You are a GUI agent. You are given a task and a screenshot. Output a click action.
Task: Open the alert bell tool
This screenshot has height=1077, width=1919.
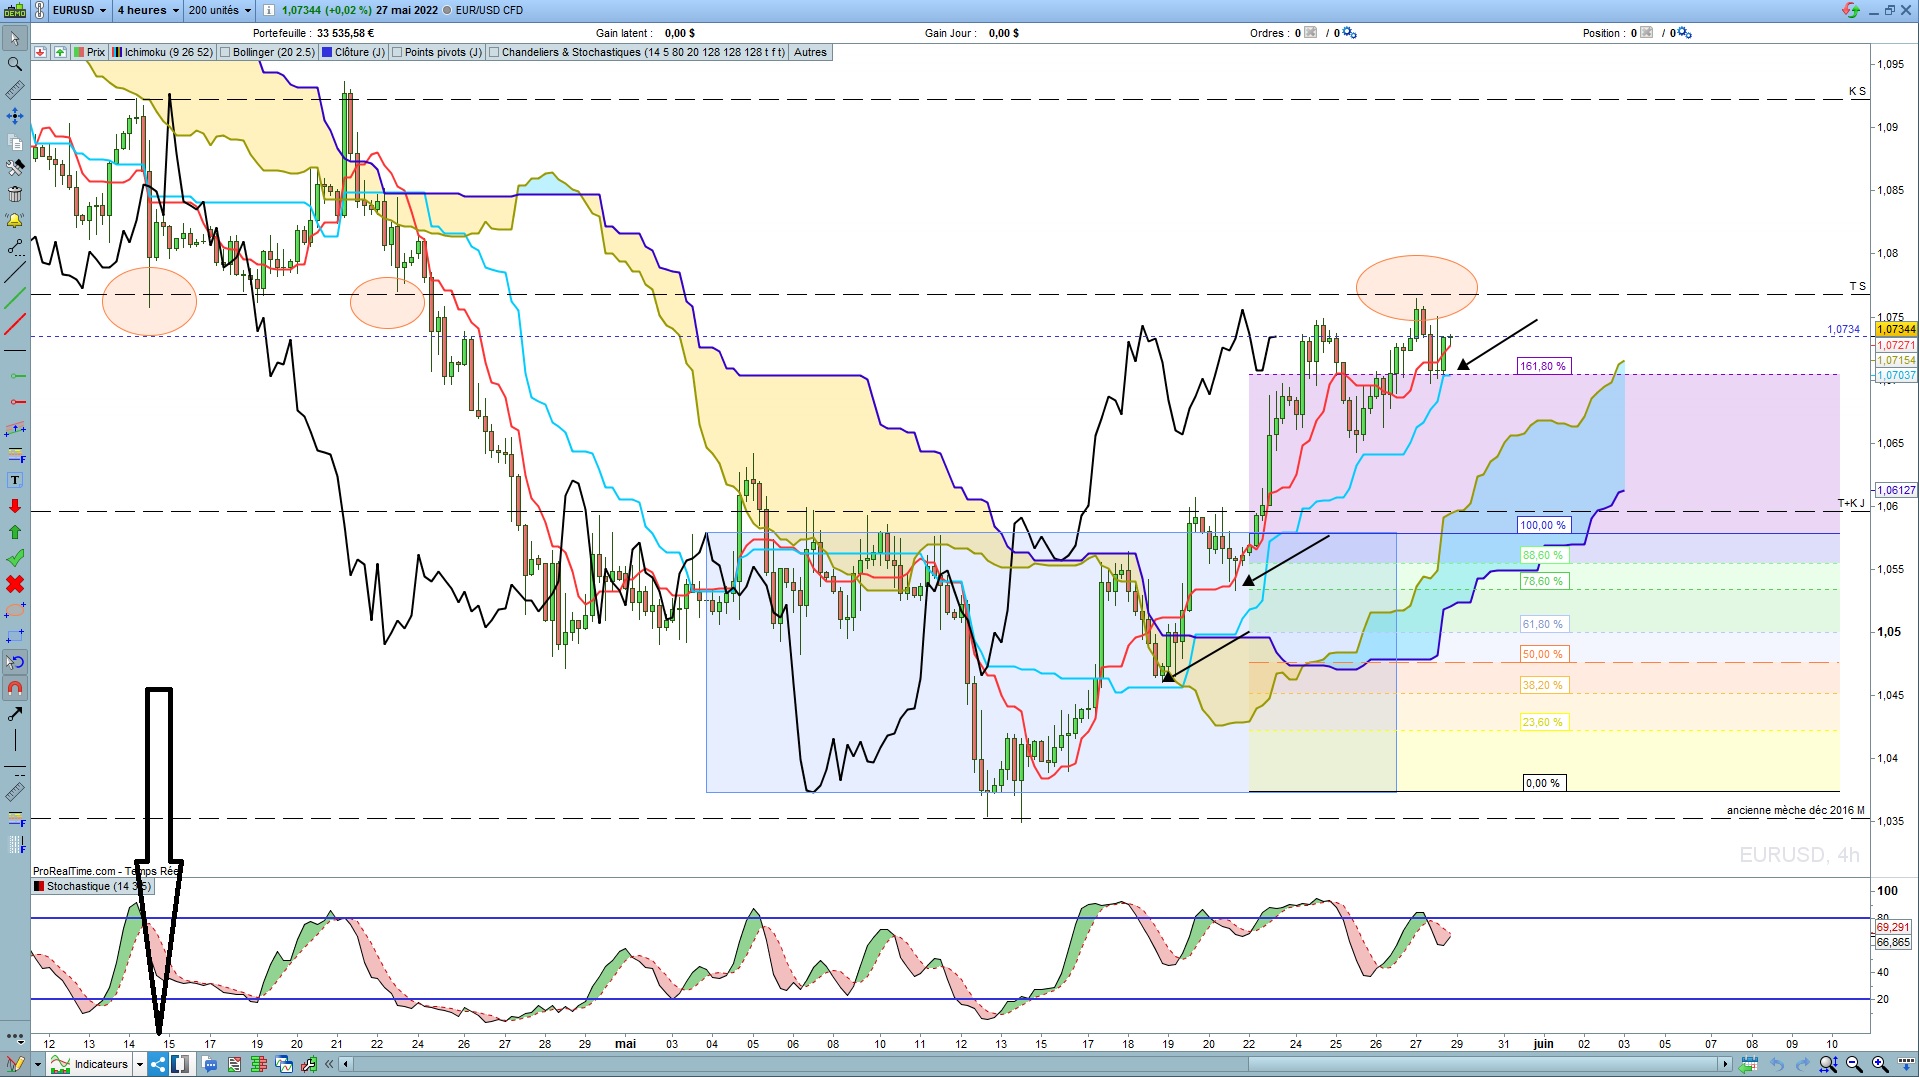15,220
